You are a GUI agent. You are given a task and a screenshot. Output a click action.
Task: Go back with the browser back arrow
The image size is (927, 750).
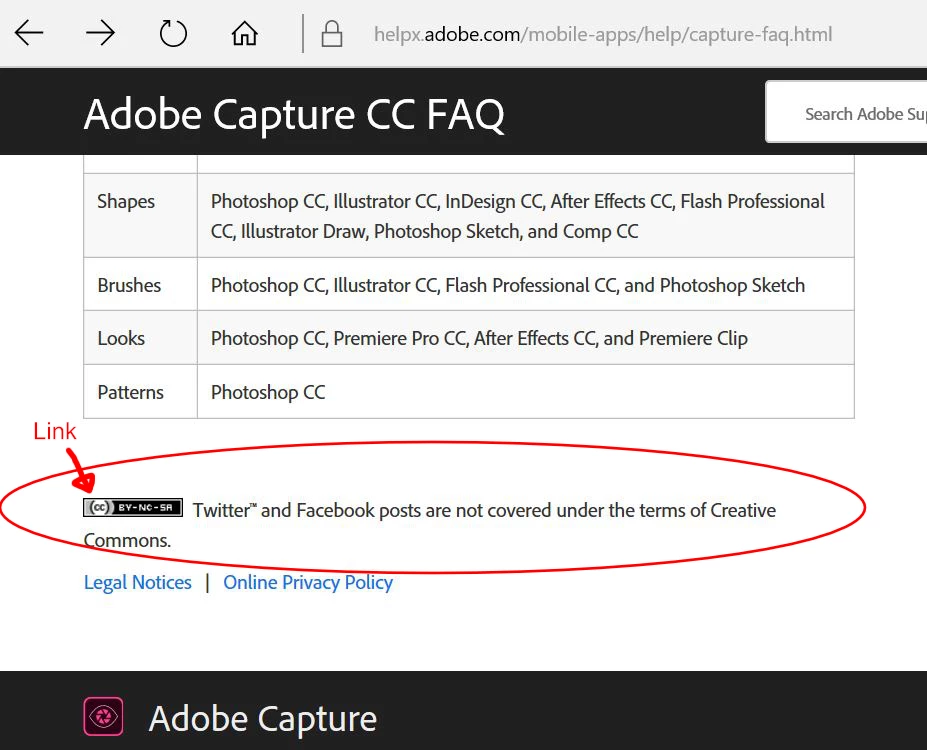point(29,33)
